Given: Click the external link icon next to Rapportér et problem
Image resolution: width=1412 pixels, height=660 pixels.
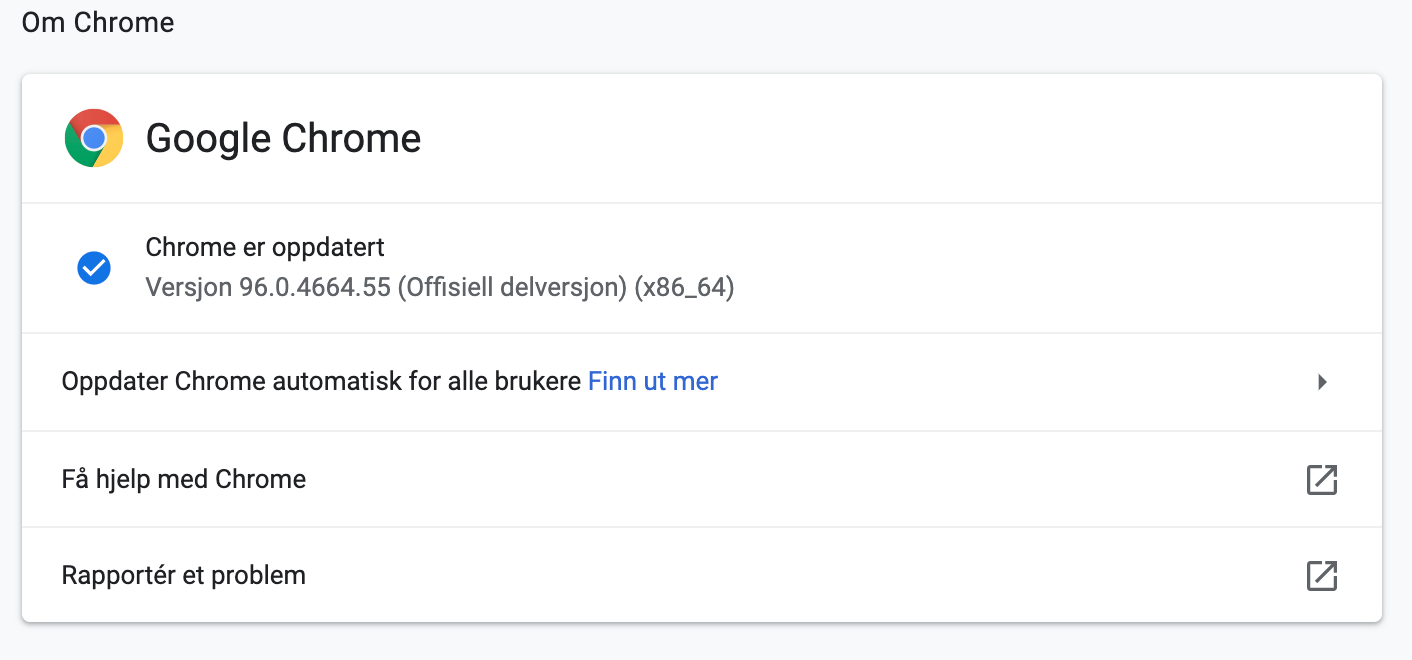Looking at the screenshot, I should [1322, 575].
